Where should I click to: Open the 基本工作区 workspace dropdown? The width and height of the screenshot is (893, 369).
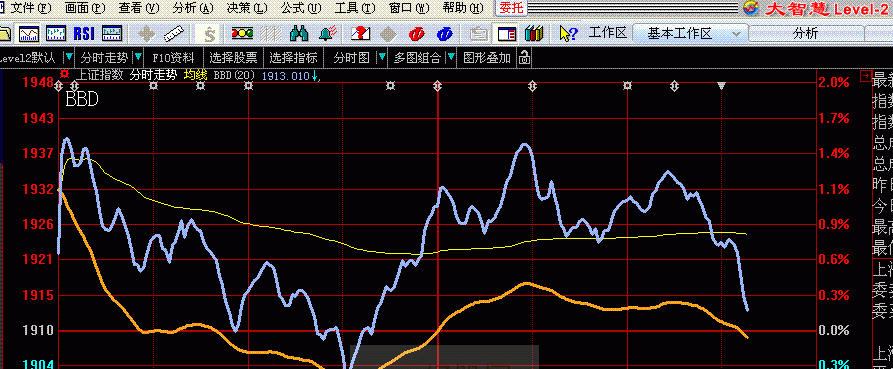point(689,34)
